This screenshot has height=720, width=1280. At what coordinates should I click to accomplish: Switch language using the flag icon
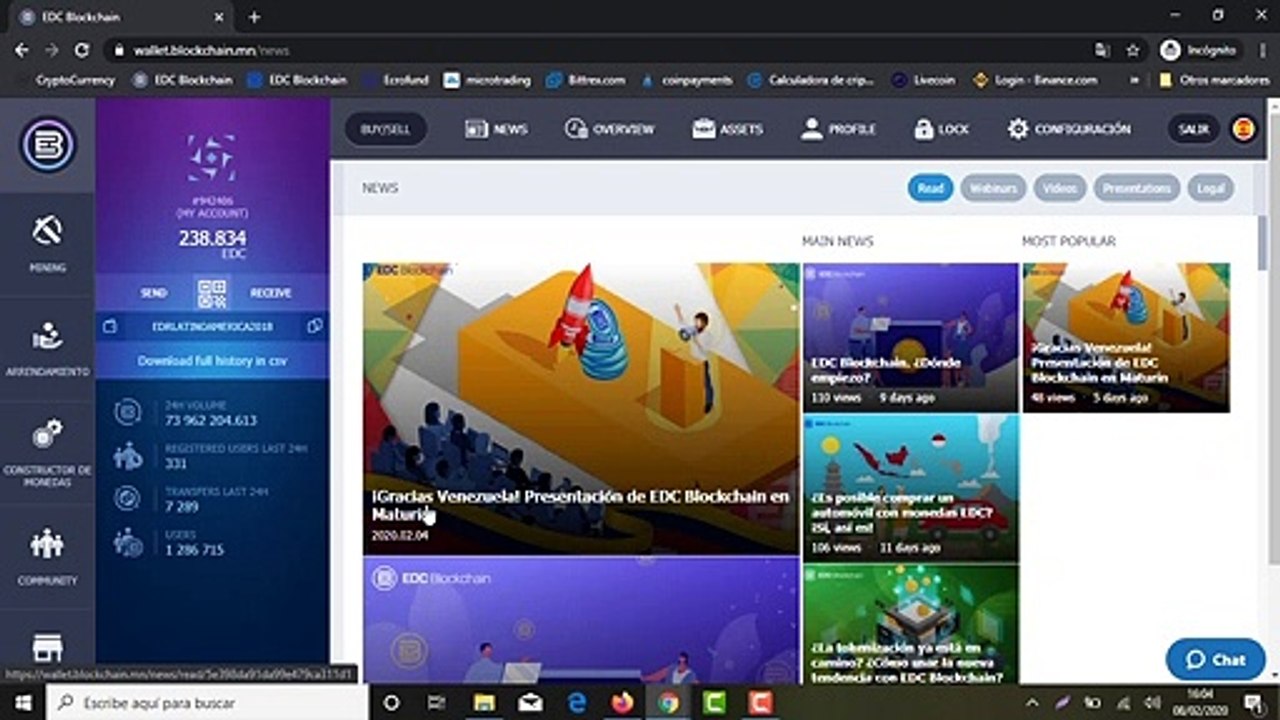click(x=1244, y=129)
